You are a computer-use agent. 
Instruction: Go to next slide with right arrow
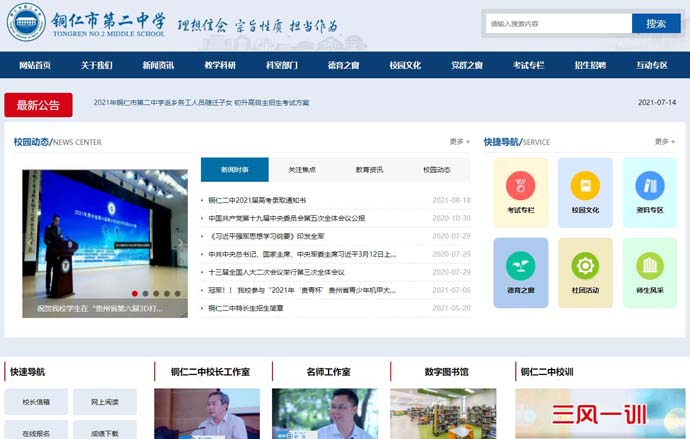tap(180, 242)
